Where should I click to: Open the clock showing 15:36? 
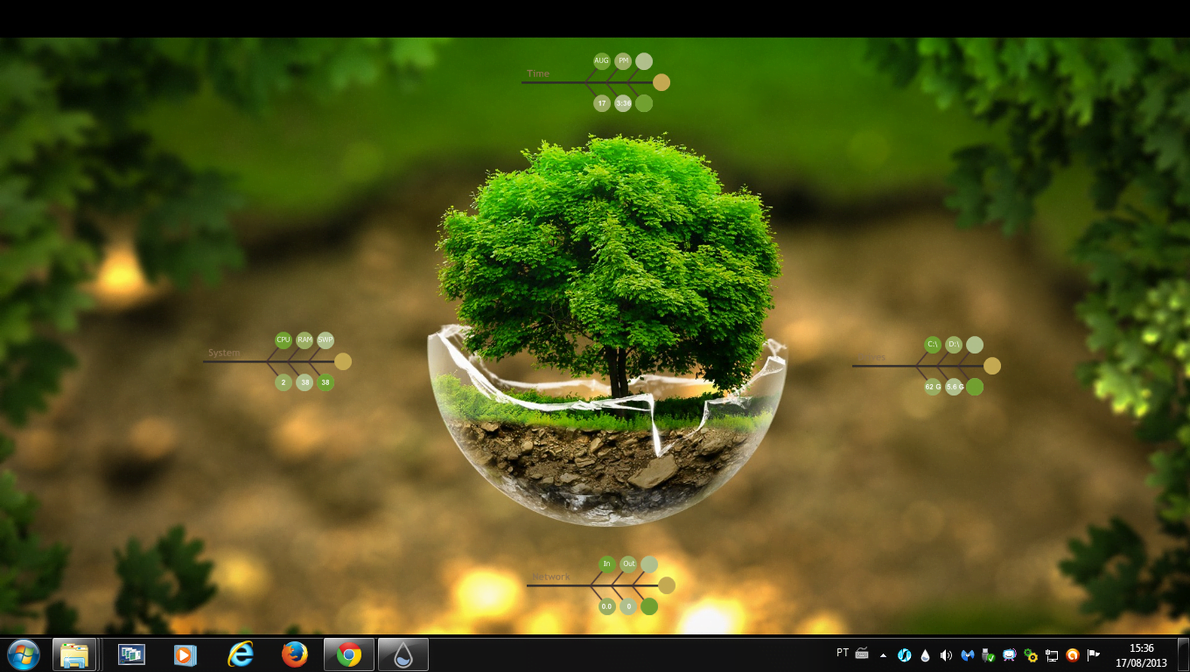tap(1141, 655)
